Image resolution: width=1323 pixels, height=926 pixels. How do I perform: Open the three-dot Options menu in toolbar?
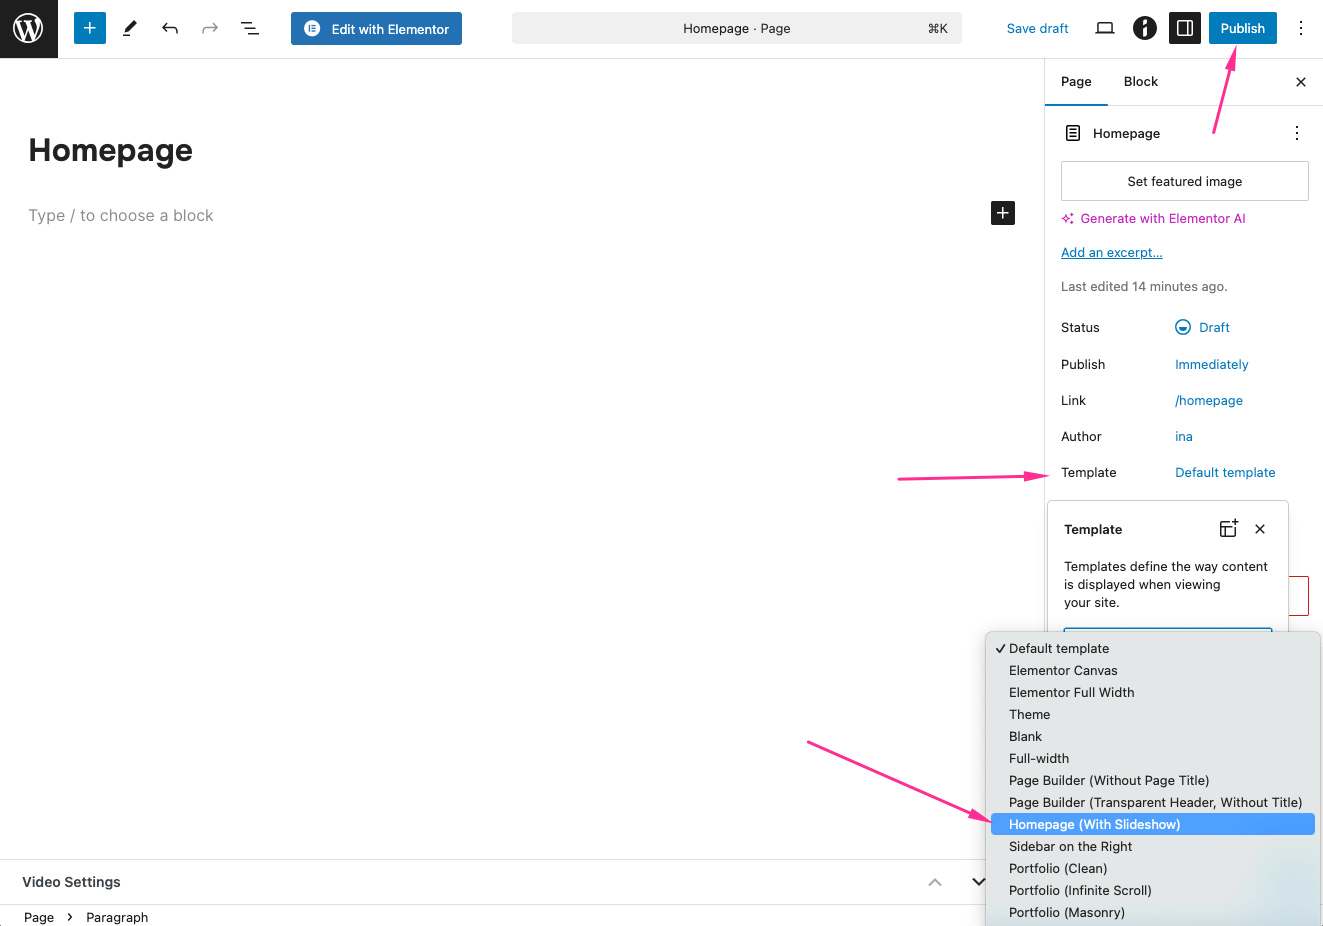pos(1301,29)
